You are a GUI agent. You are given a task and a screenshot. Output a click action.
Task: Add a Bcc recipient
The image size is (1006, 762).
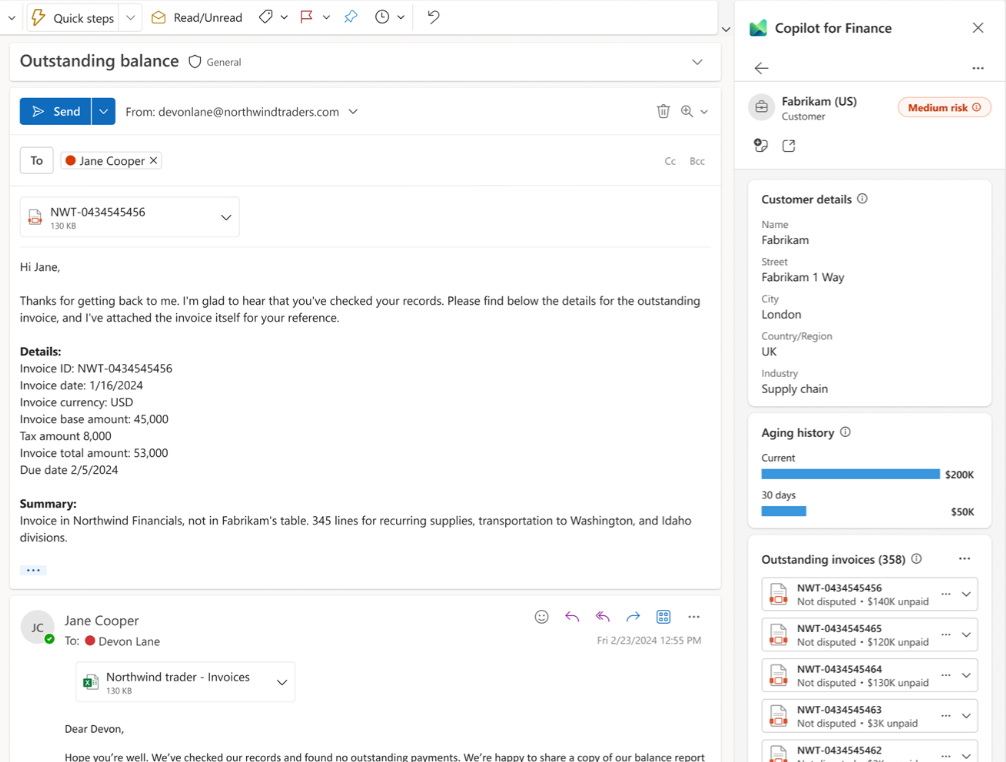697,161
